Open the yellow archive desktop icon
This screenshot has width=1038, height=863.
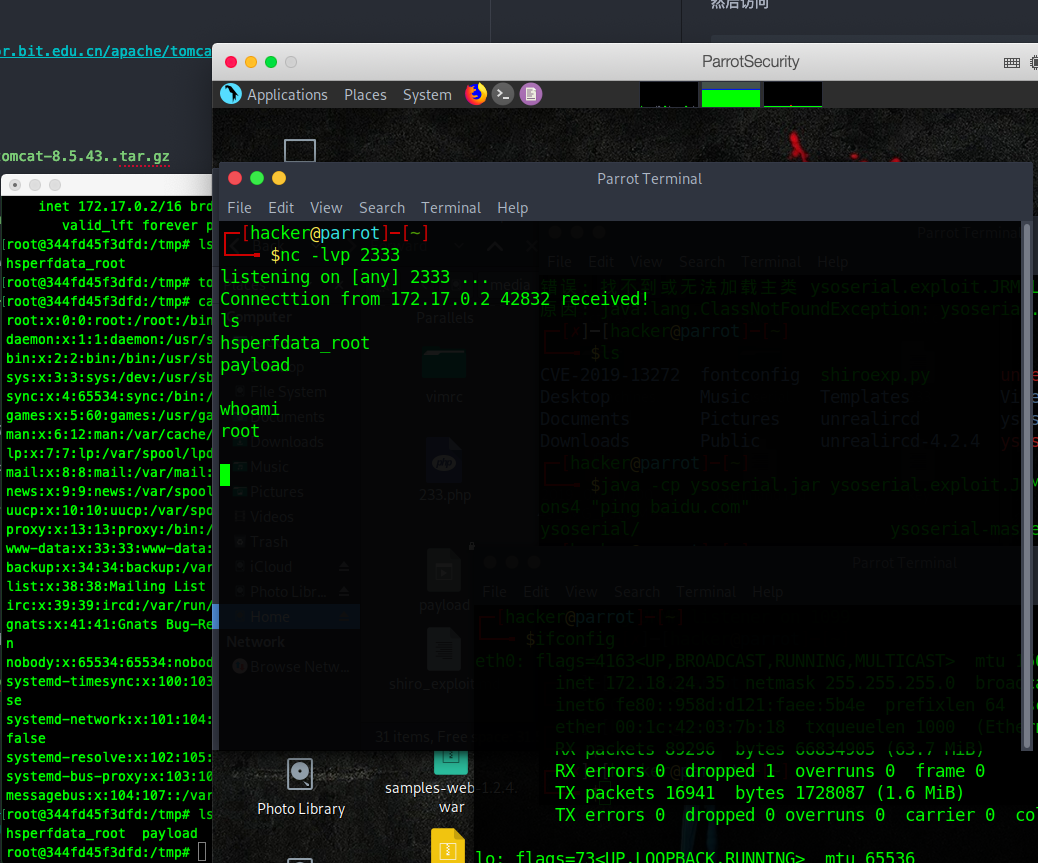[448, 846]
